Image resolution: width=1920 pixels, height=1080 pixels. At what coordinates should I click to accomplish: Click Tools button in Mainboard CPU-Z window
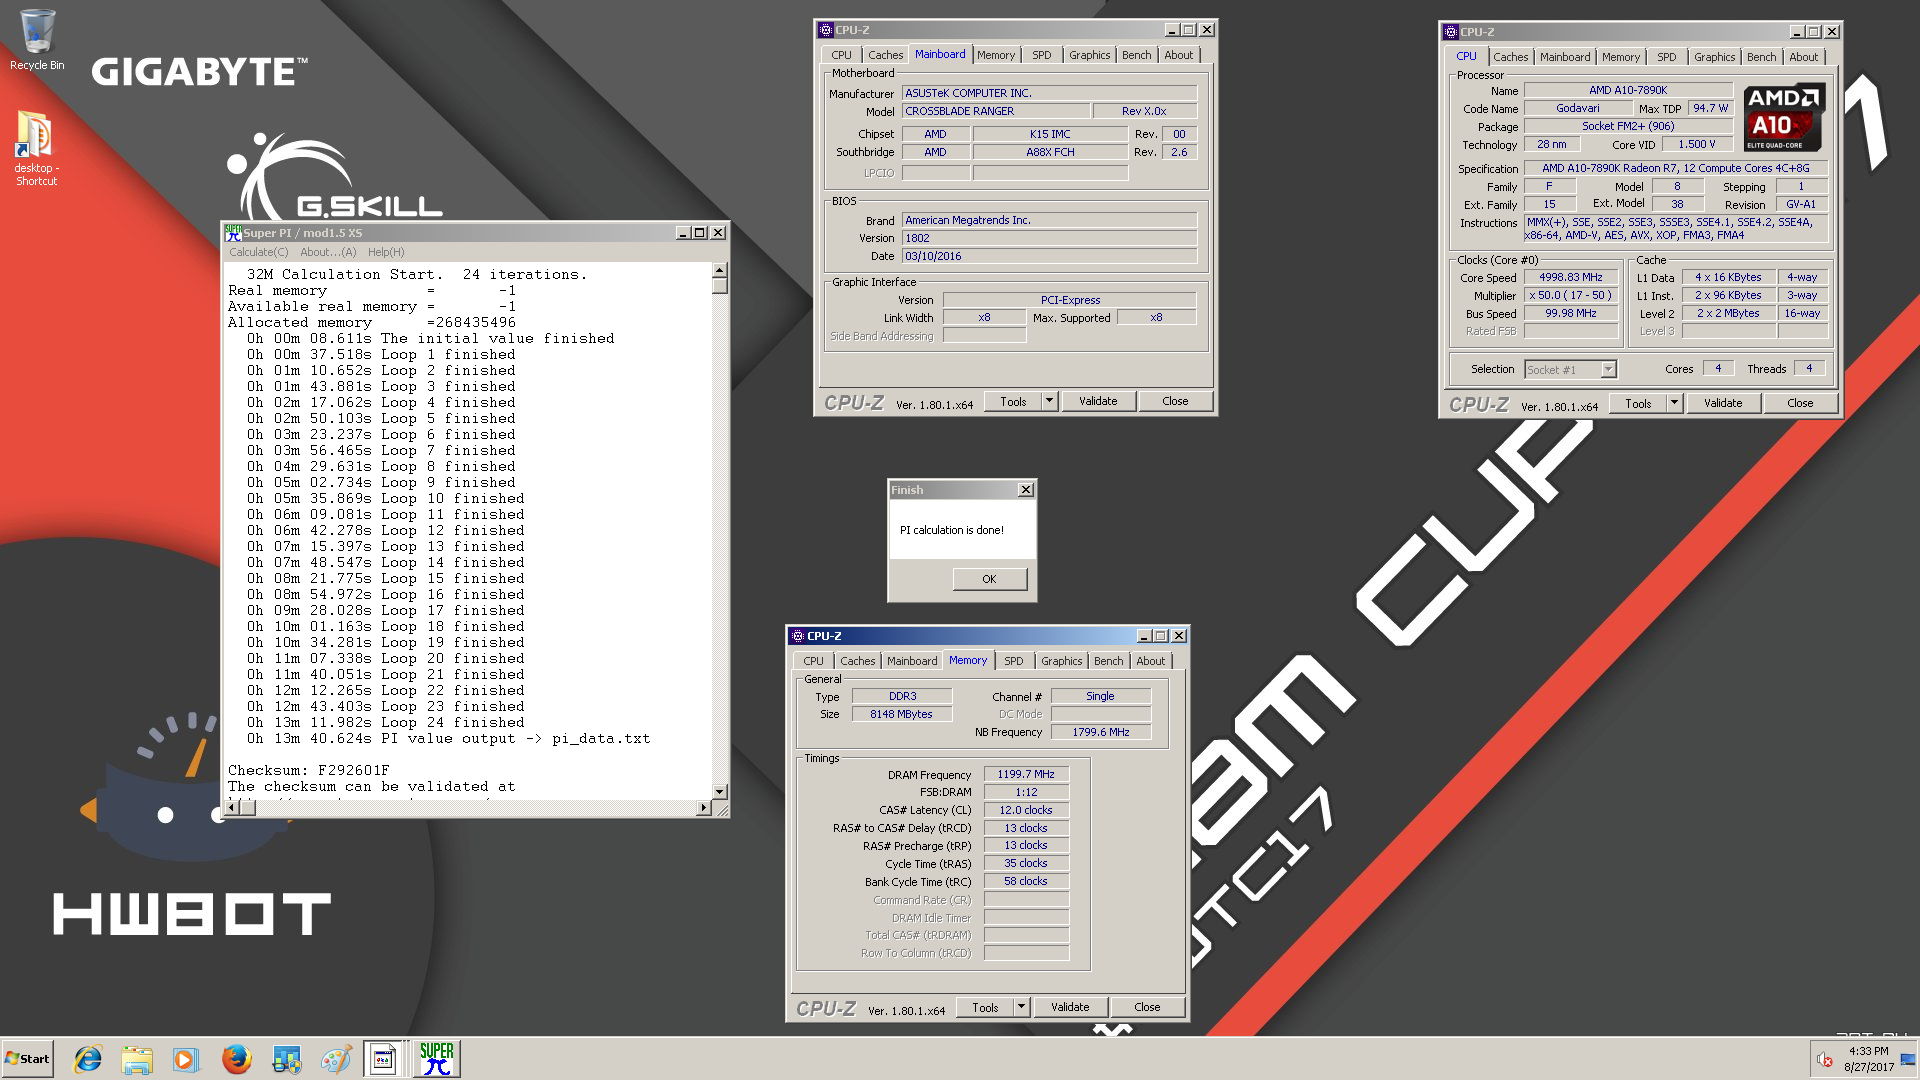(x=1013, y=401)
